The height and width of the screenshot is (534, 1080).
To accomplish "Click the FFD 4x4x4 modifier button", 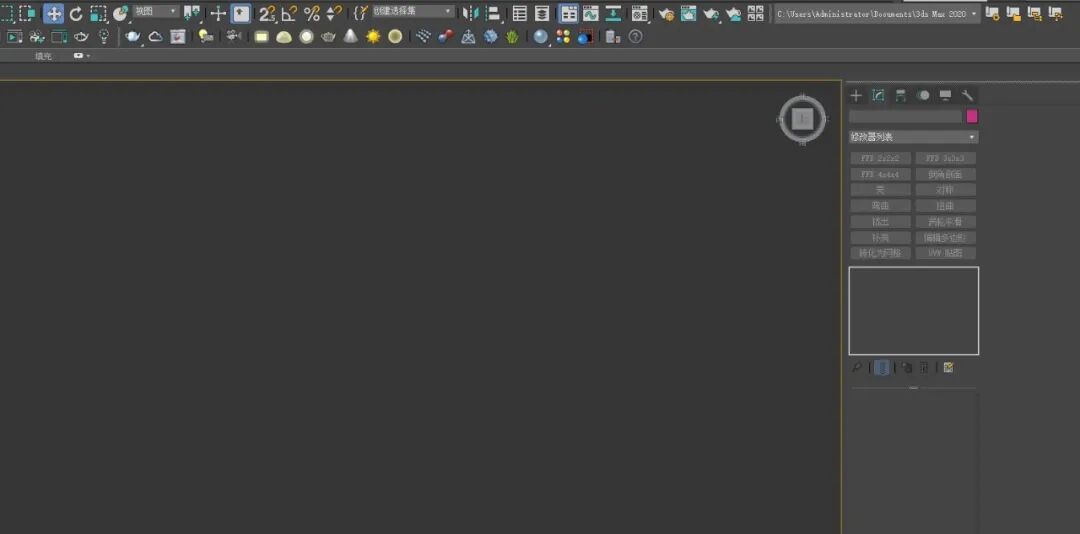I will pyautogui.click(x=881, y=174).
